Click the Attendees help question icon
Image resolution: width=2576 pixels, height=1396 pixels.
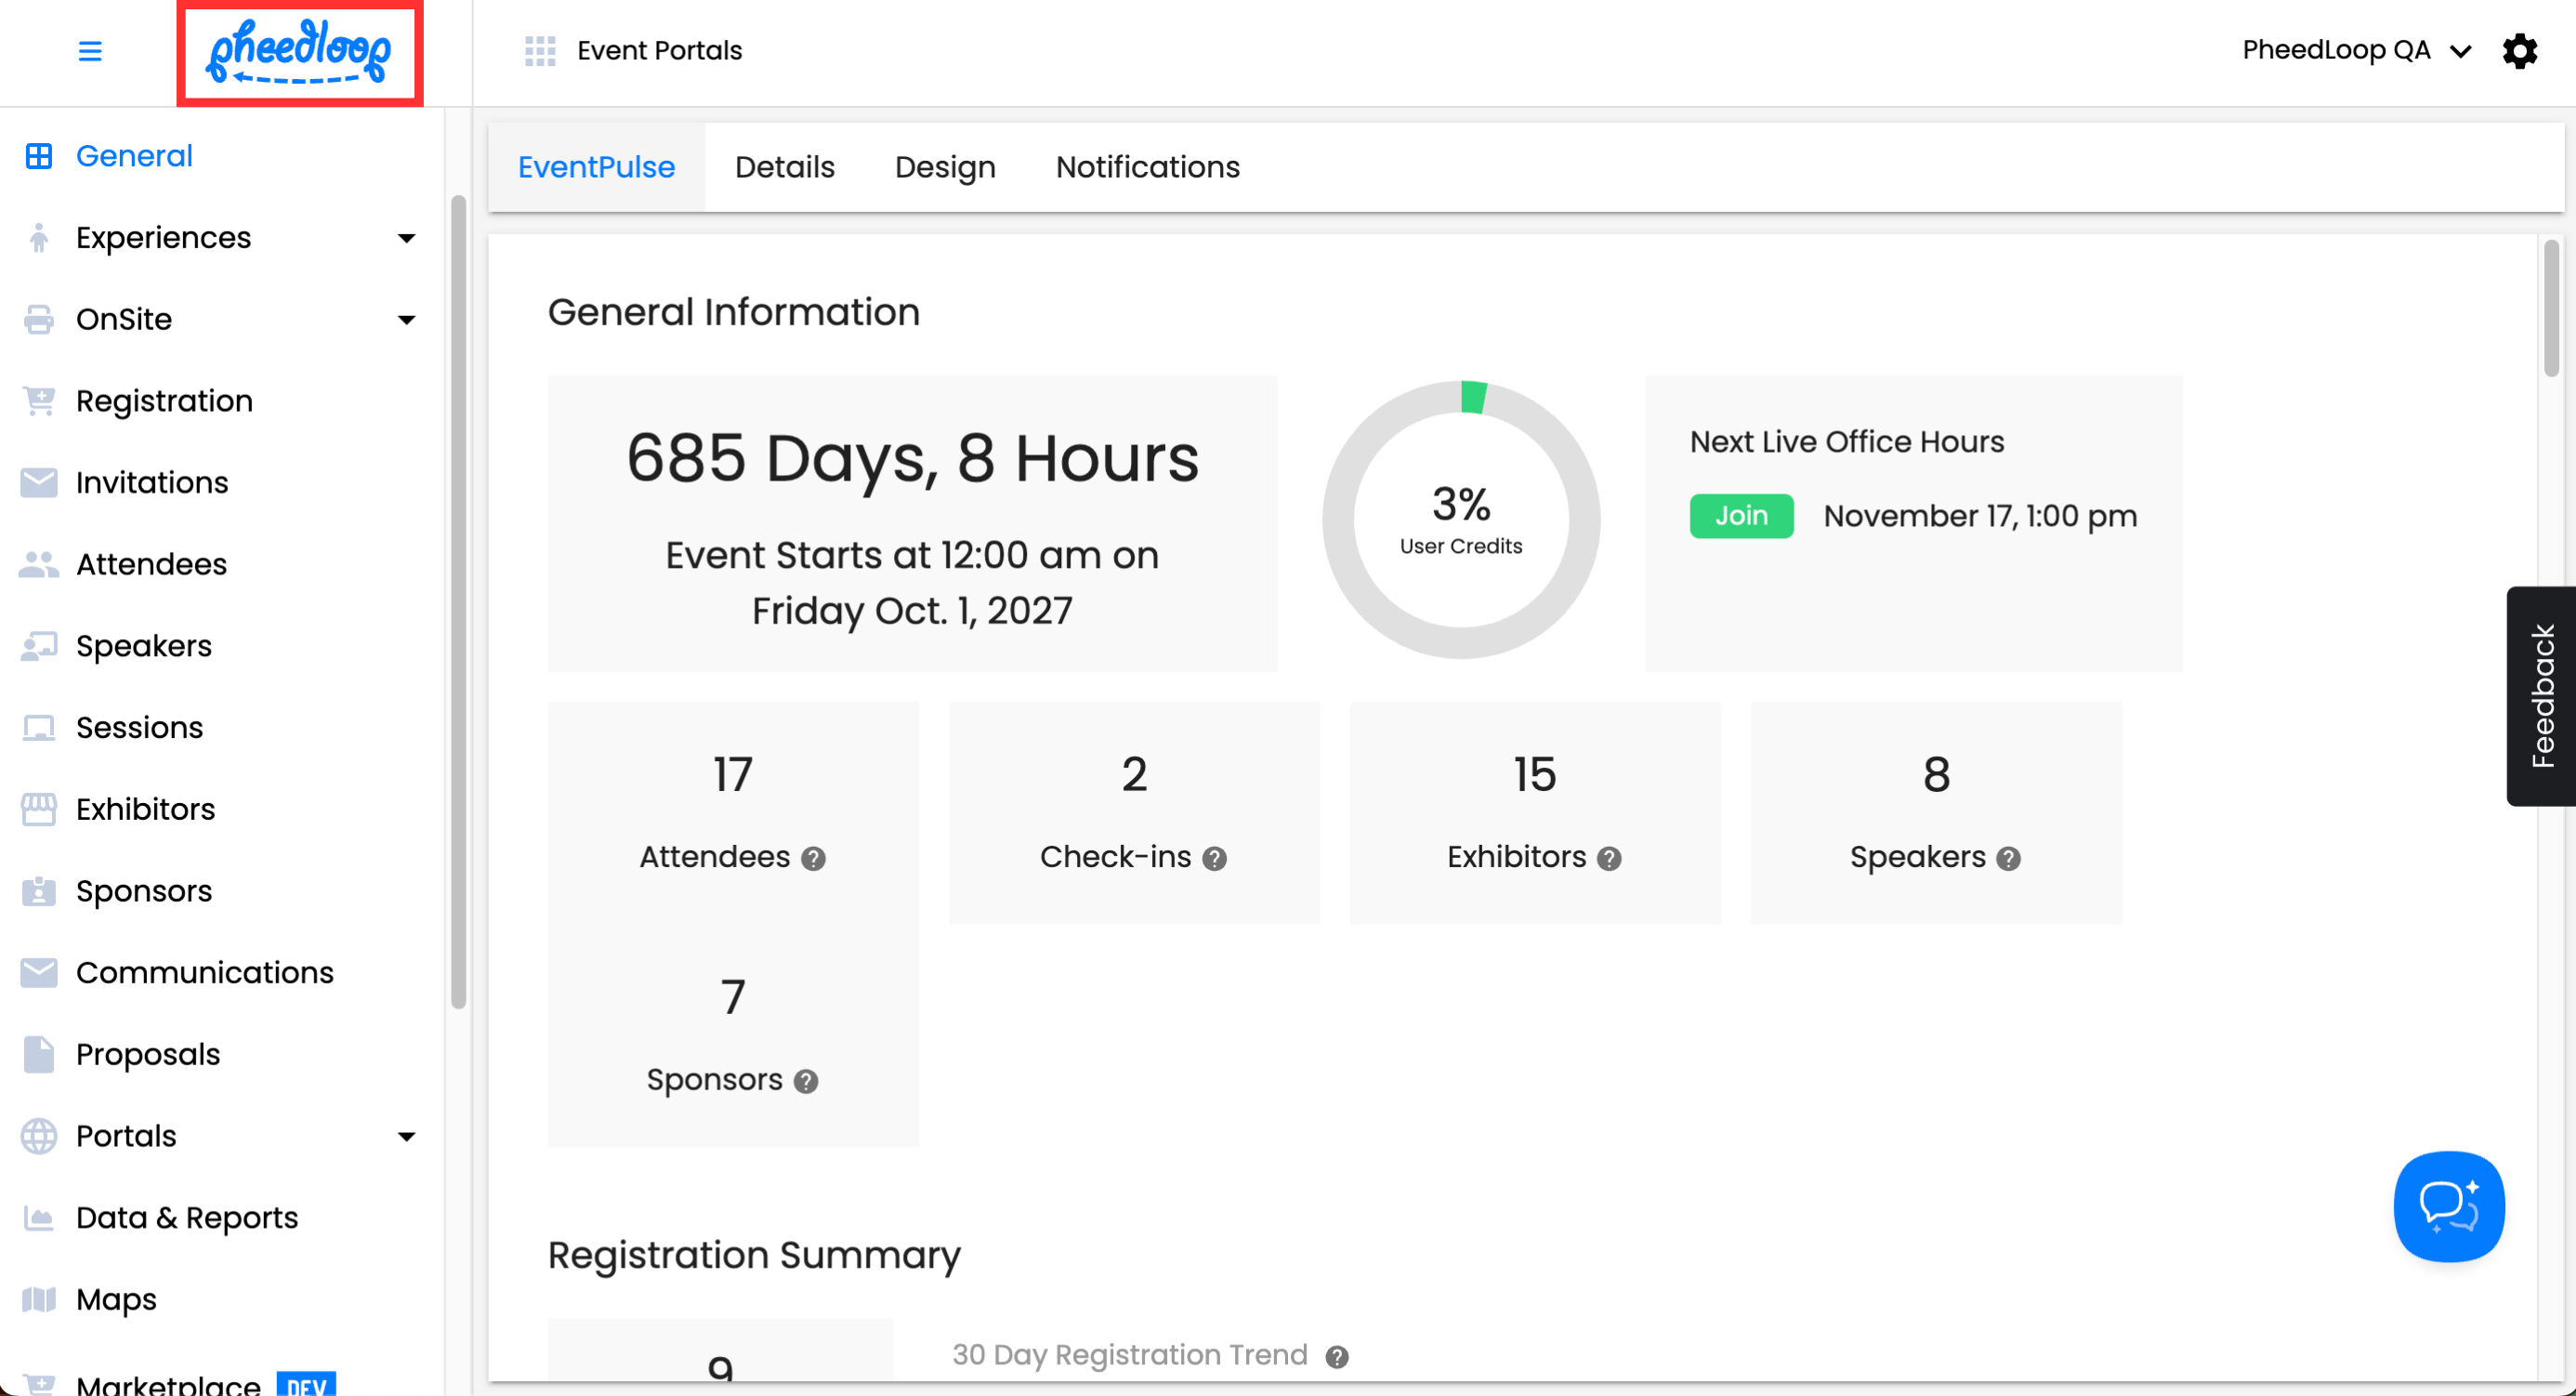[x=814, y=858]
